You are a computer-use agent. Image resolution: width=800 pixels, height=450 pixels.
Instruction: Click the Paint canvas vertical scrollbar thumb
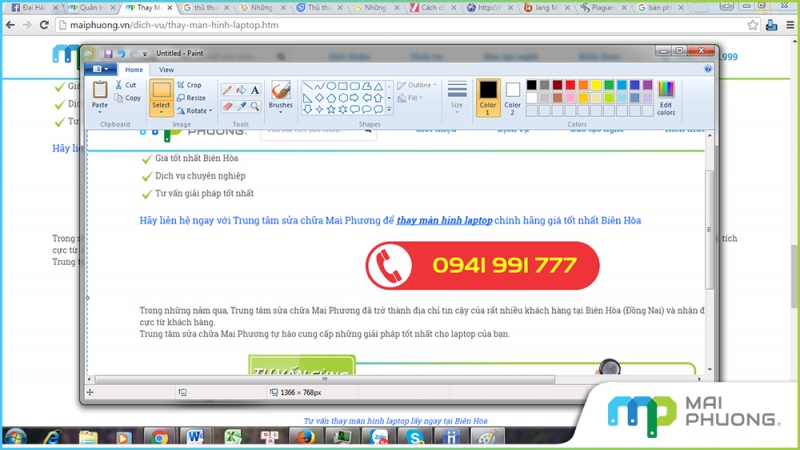pos(709,230)
